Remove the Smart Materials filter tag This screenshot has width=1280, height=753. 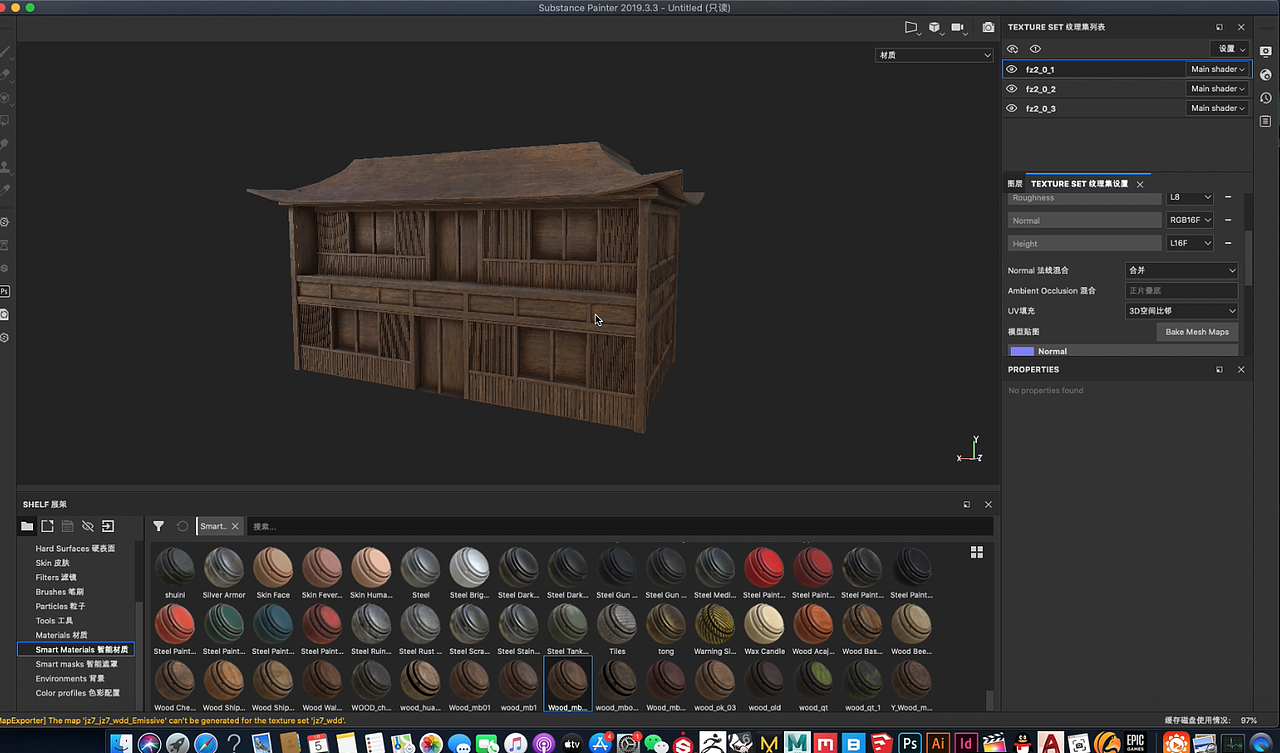tap(236, 526)
